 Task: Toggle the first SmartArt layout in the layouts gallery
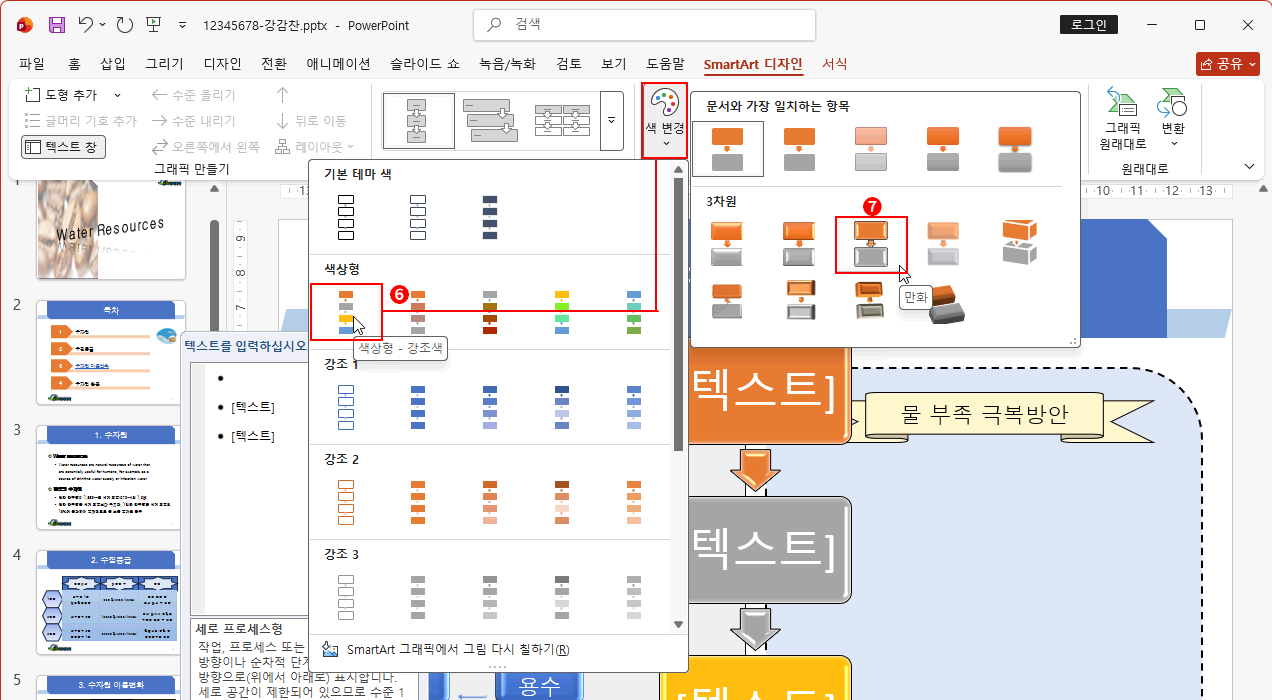pyautogui.click(x=418, y=120)
